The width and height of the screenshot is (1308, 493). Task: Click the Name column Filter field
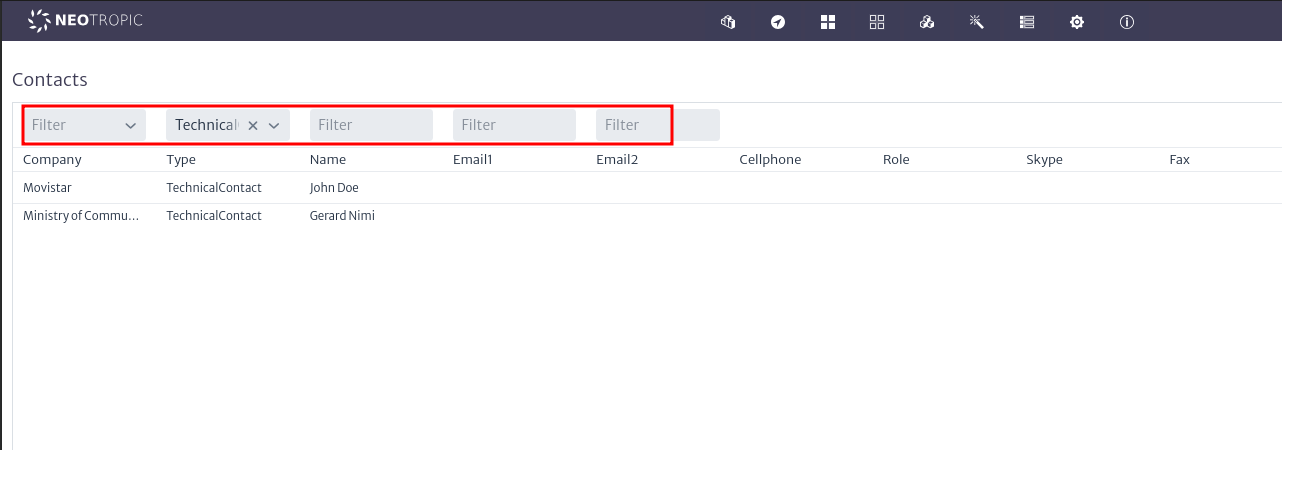pos(371,125)
